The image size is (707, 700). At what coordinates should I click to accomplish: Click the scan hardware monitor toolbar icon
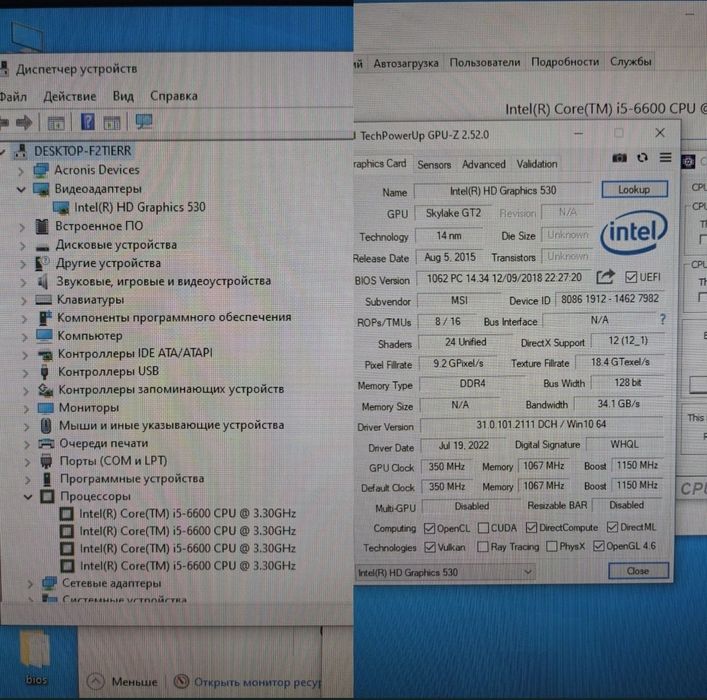(143, 121)
